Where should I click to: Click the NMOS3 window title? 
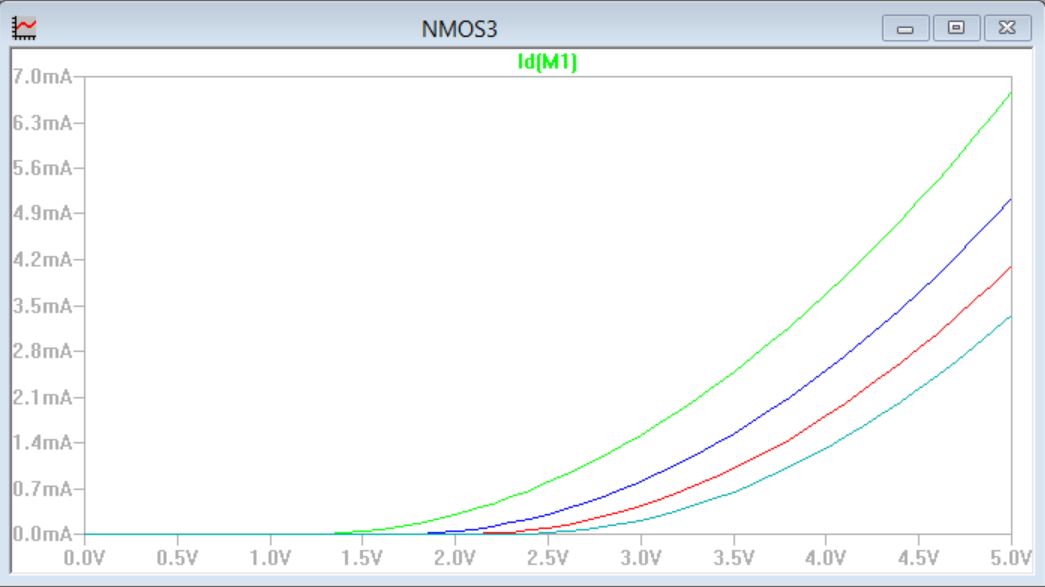click(x=459, y=29)
